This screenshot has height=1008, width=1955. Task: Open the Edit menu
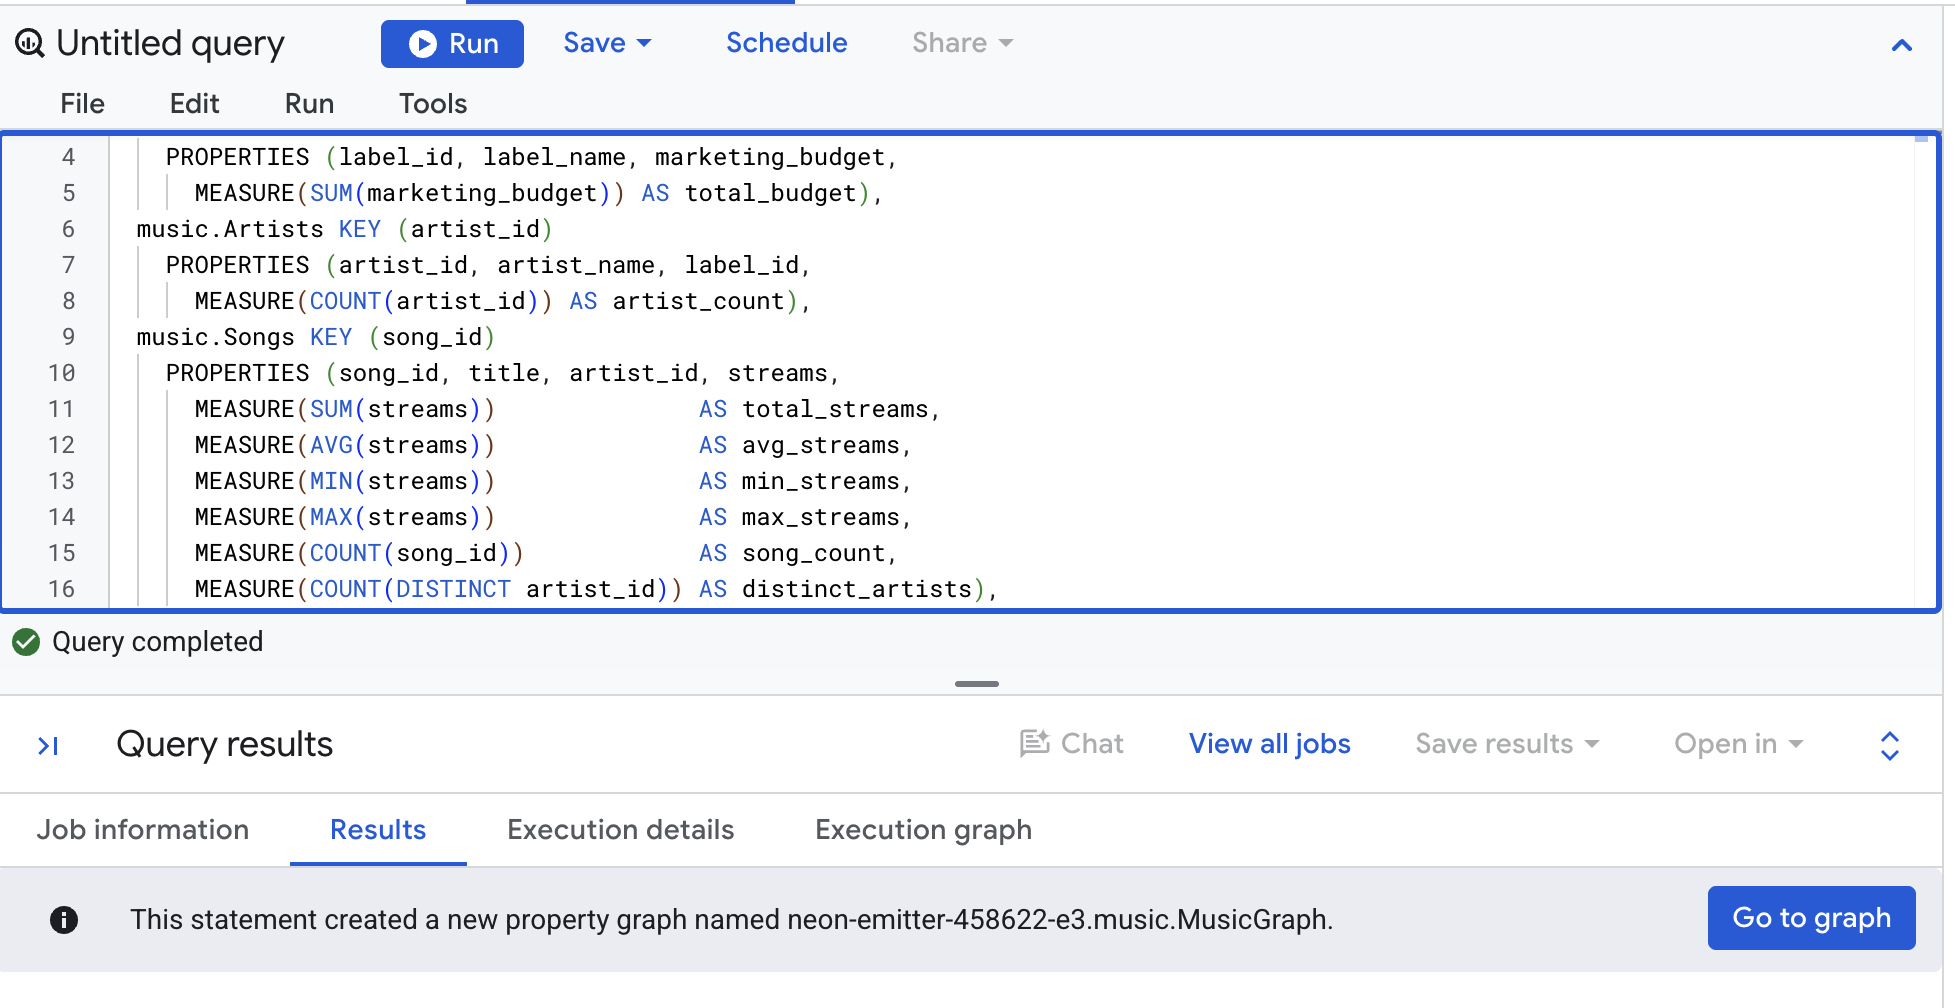coord(194,104)
